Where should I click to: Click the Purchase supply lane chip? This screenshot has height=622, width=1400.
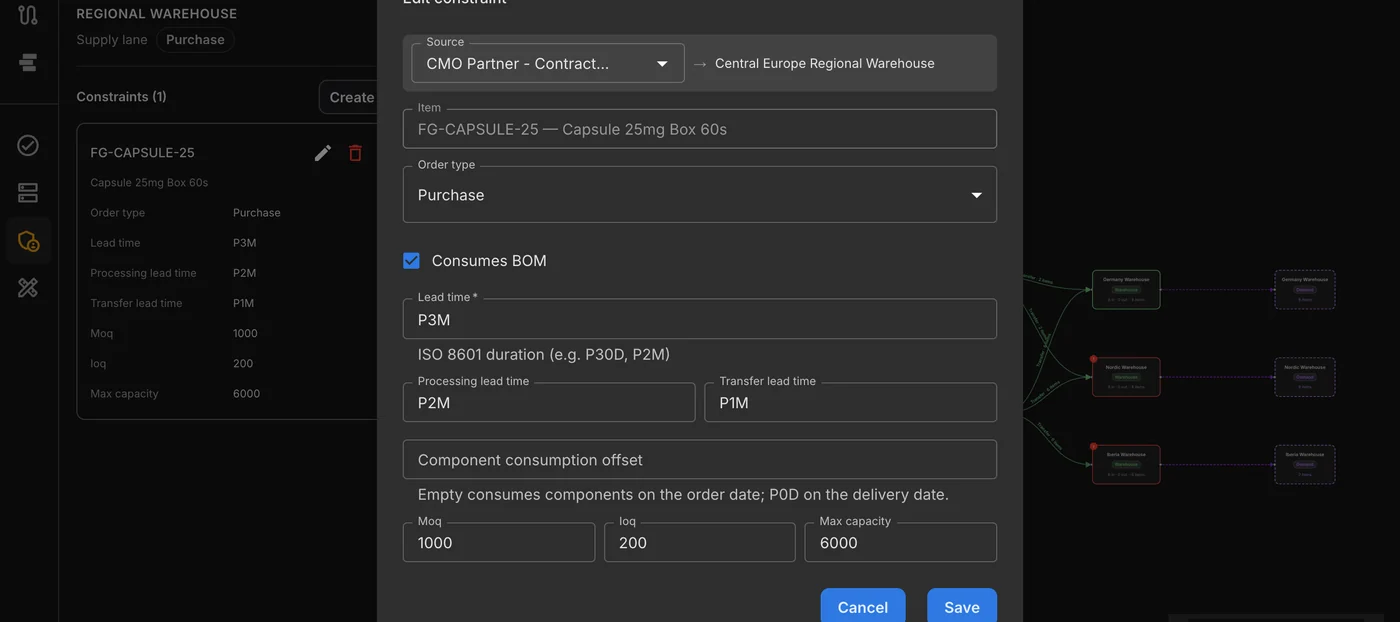point(195,40)
